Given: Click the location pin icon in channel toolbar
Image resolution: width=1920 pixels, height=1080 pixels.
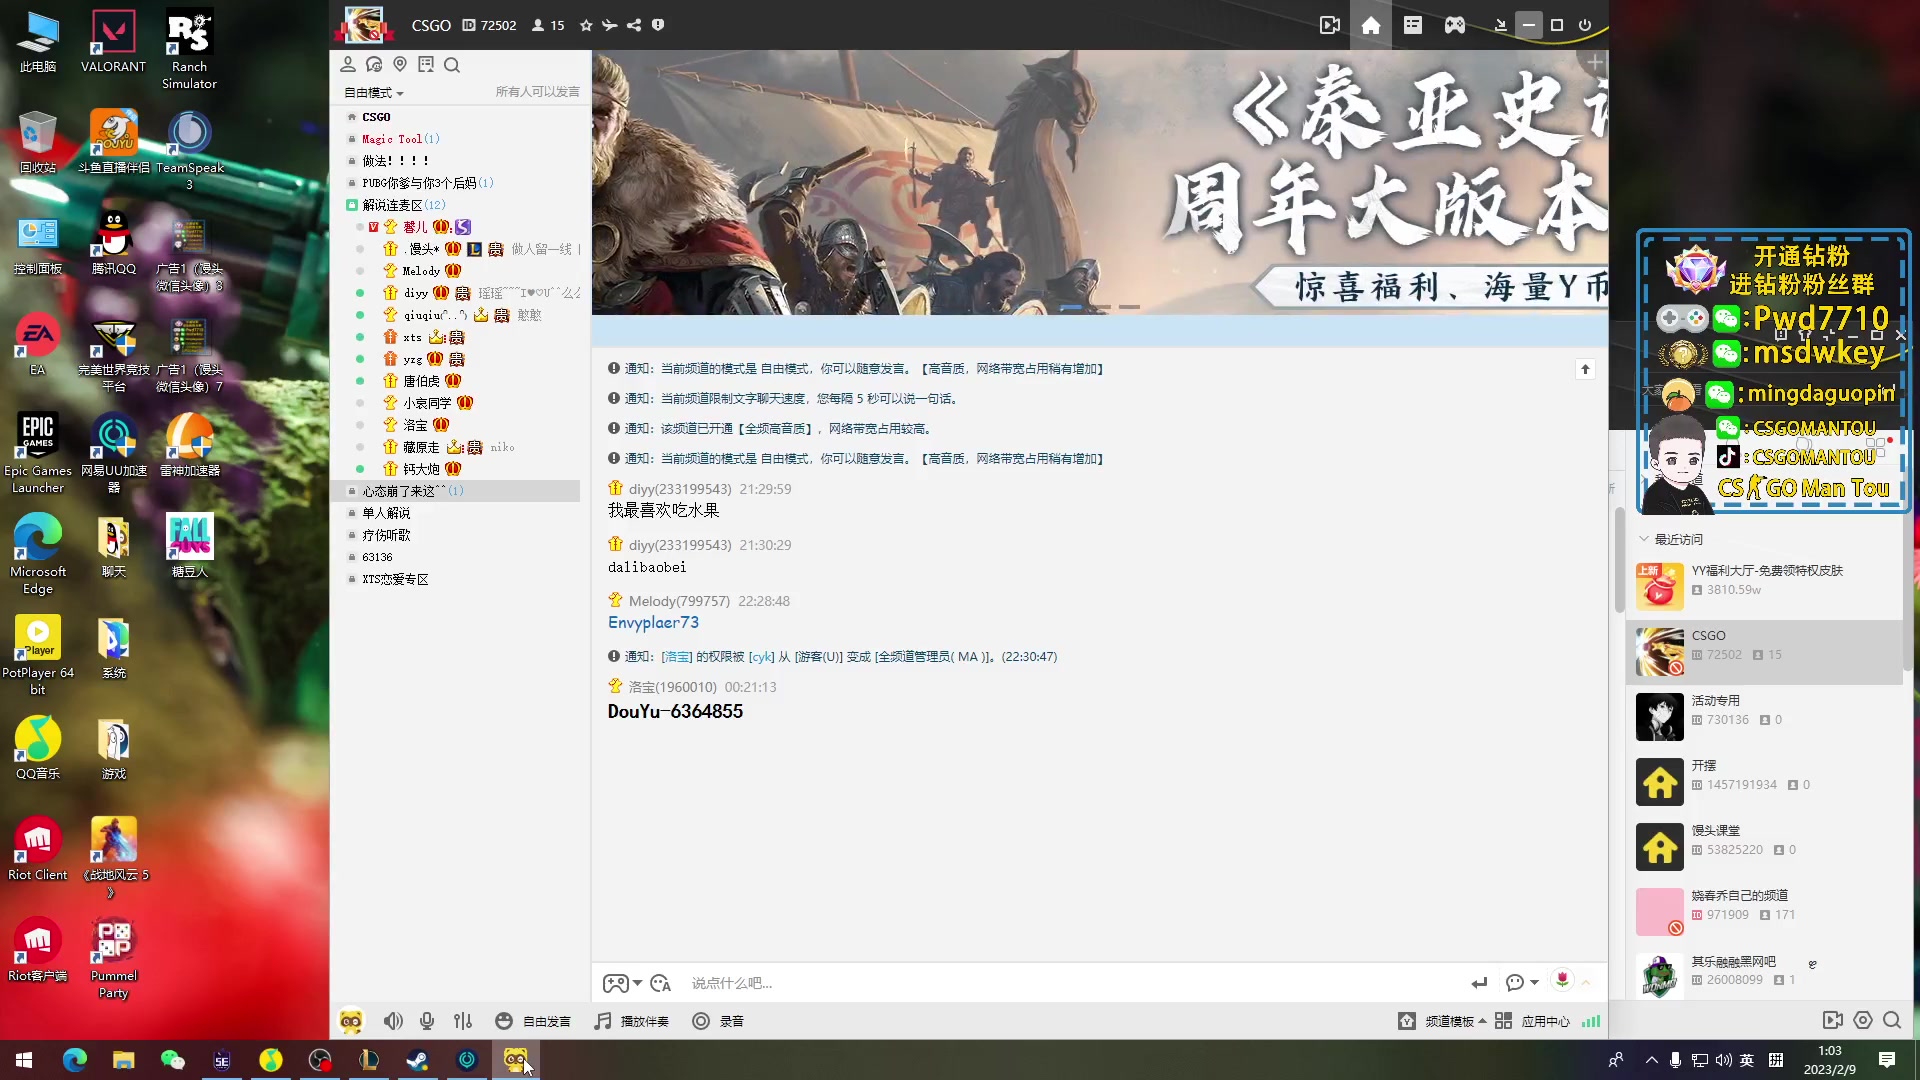Looking at the screenshot, I should coord(400,64).
